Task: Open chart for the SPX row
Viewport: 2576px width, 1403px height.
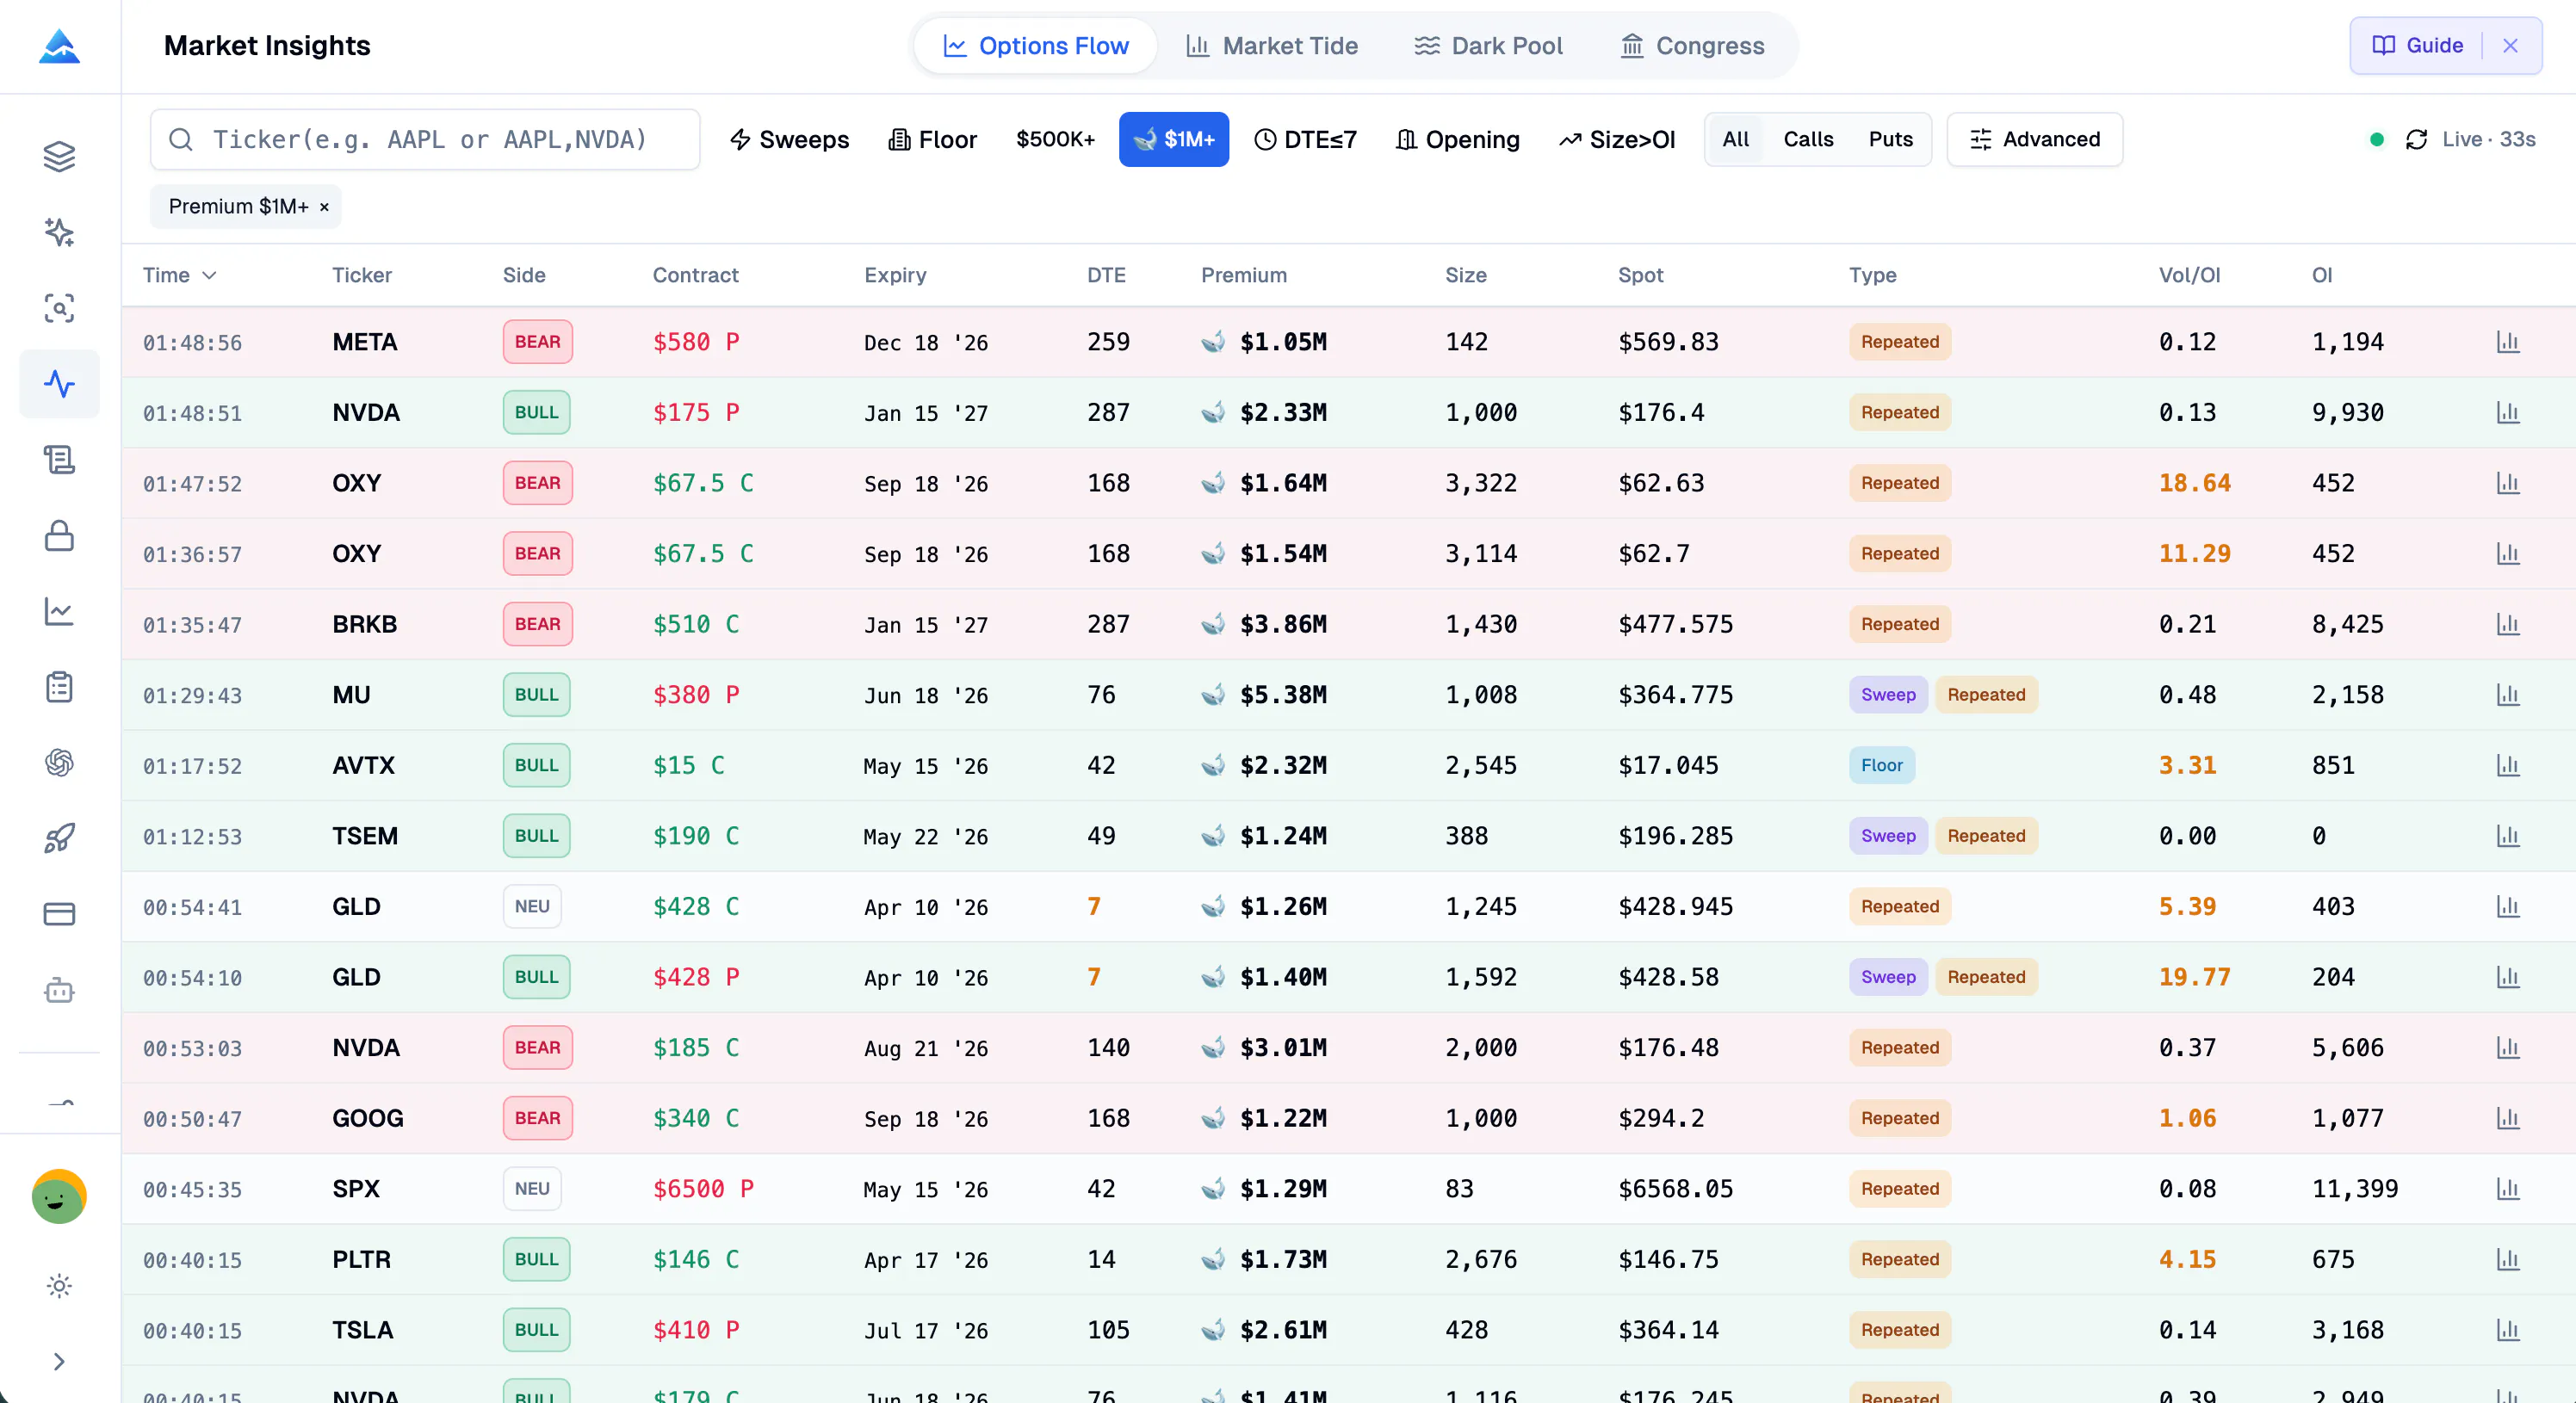Action: click(2507, 1189)
